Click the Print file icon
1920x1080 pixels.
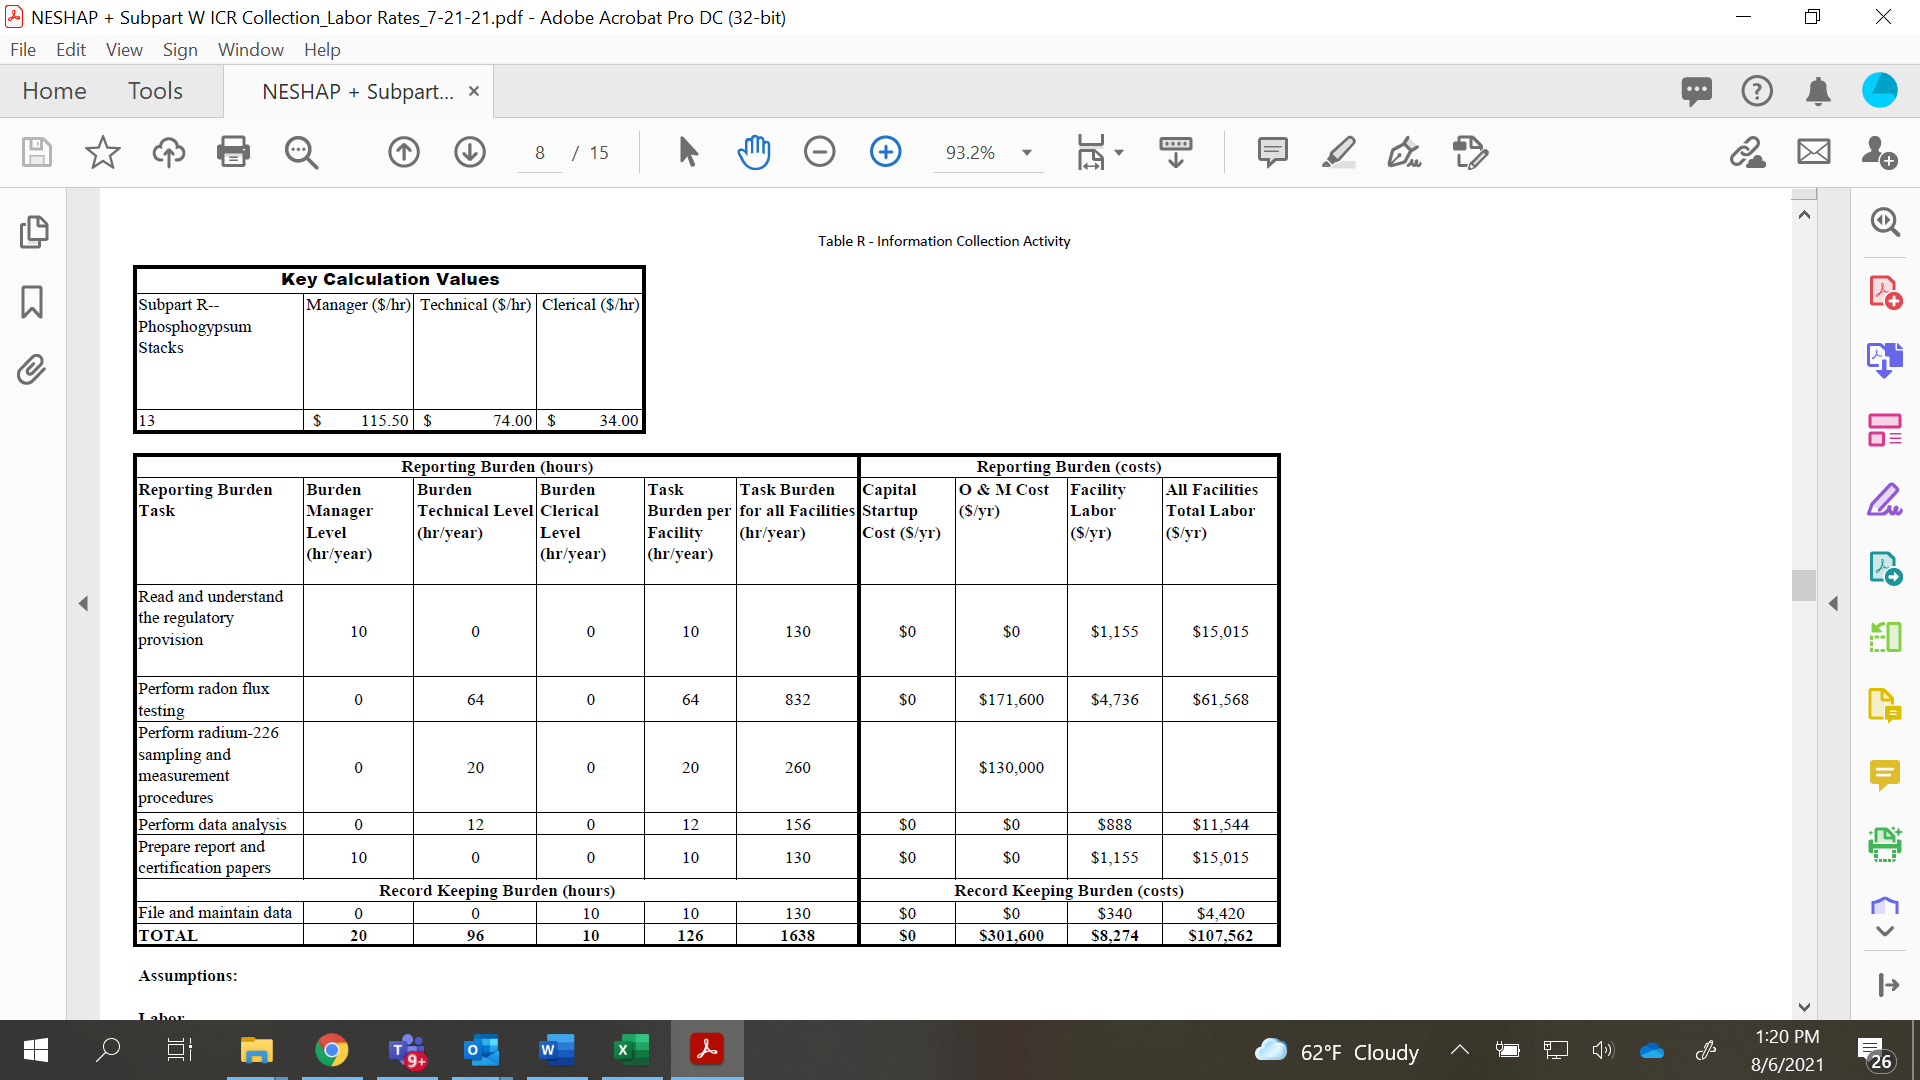pyautogui.click(x=233, y=152)
